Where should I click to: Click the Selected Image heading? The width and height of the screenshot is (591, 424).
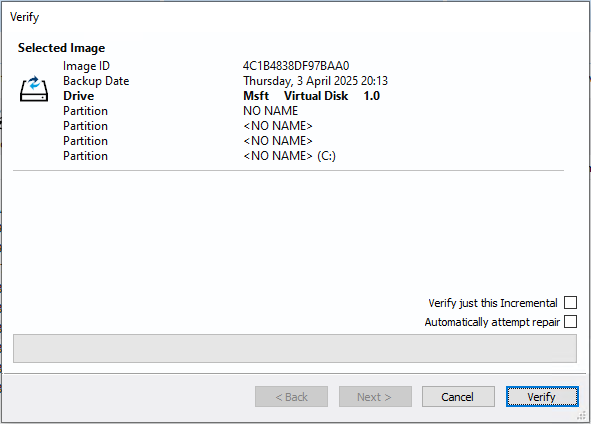click(x=61, y=48)
